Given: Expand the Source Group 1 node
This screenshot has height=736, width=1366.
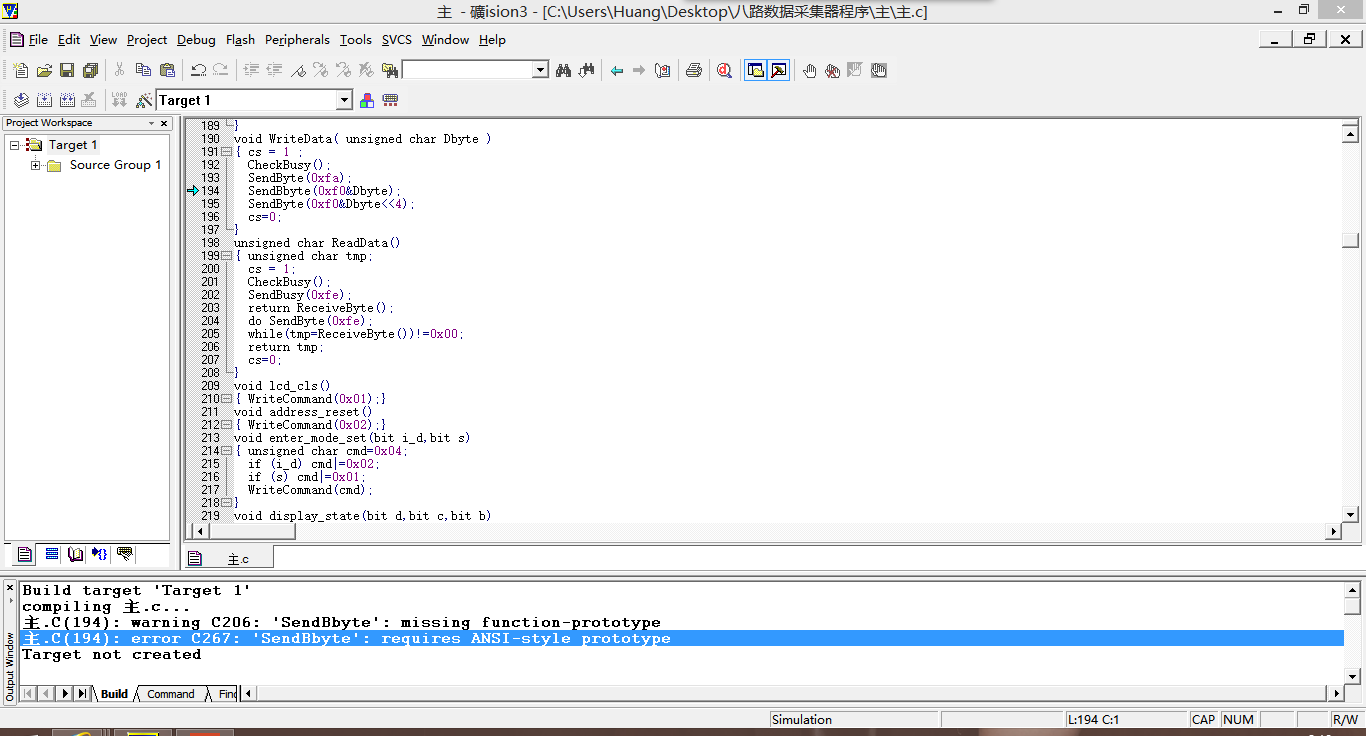Looking at the screenshot, I should pyautogui.click(x=36, y=165).
